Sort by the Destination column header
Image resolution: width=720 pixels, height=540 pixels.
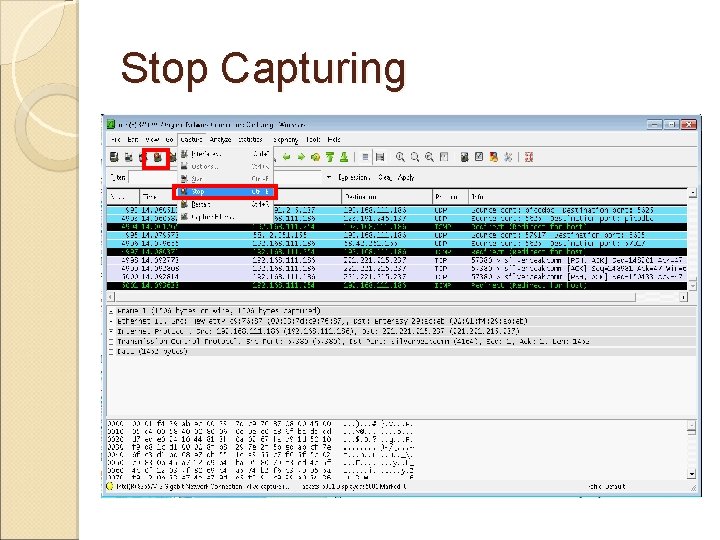coord(387,197)
